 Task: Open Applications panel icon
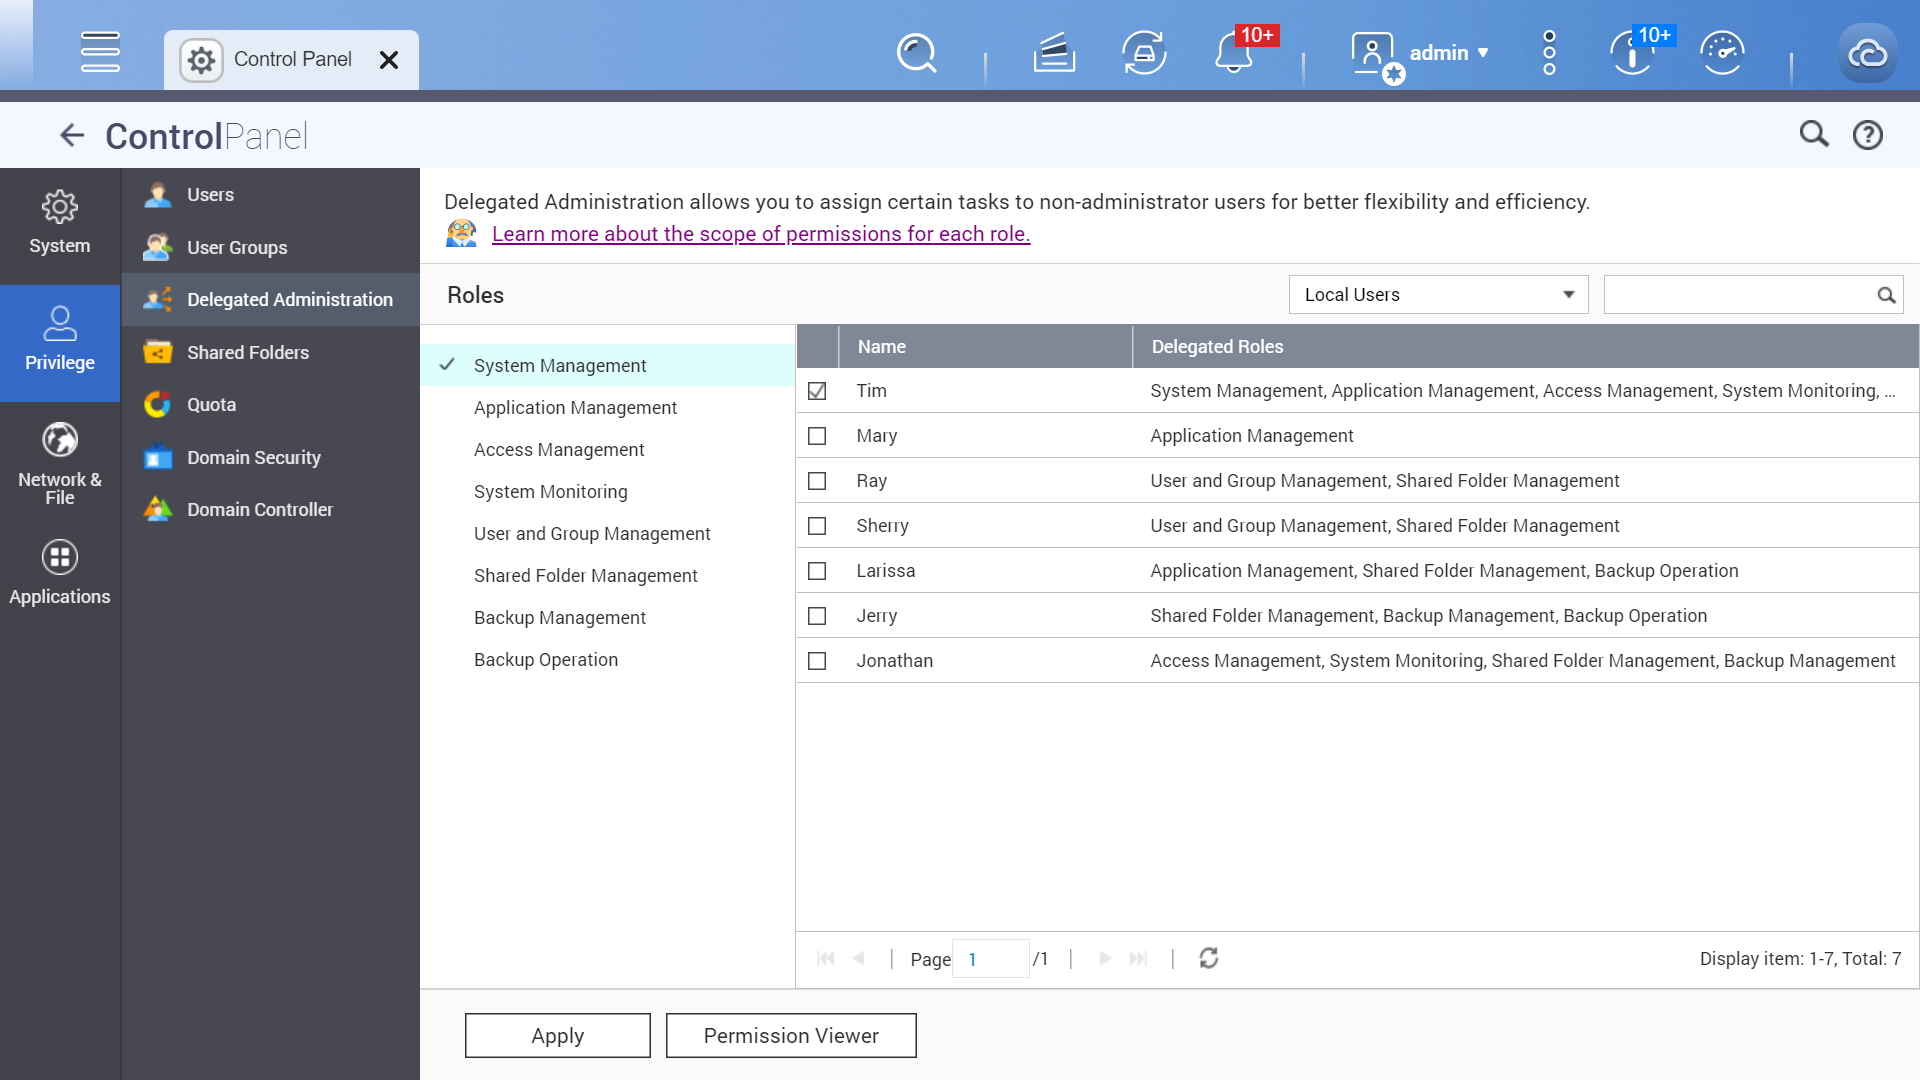59,558
